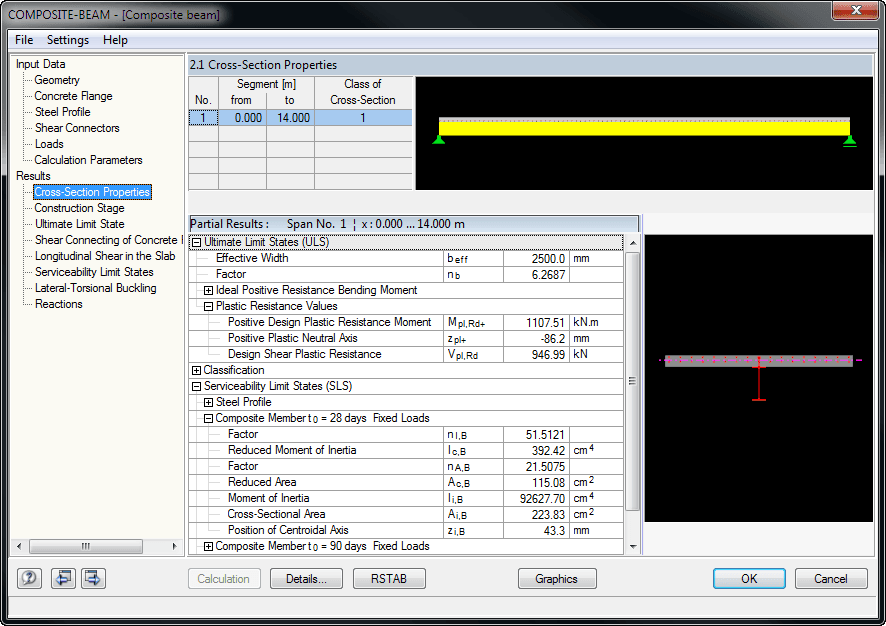Click the yellow beam in the span graphic
Viewport: 886px width, 626px height.
pos(644,128)
